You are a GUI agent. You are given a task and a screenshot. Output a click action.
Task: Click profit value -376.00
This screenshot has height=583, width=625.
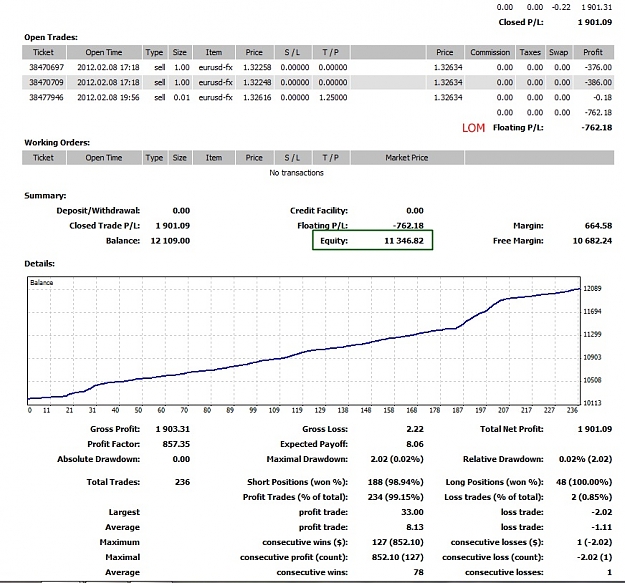(598, 67)
